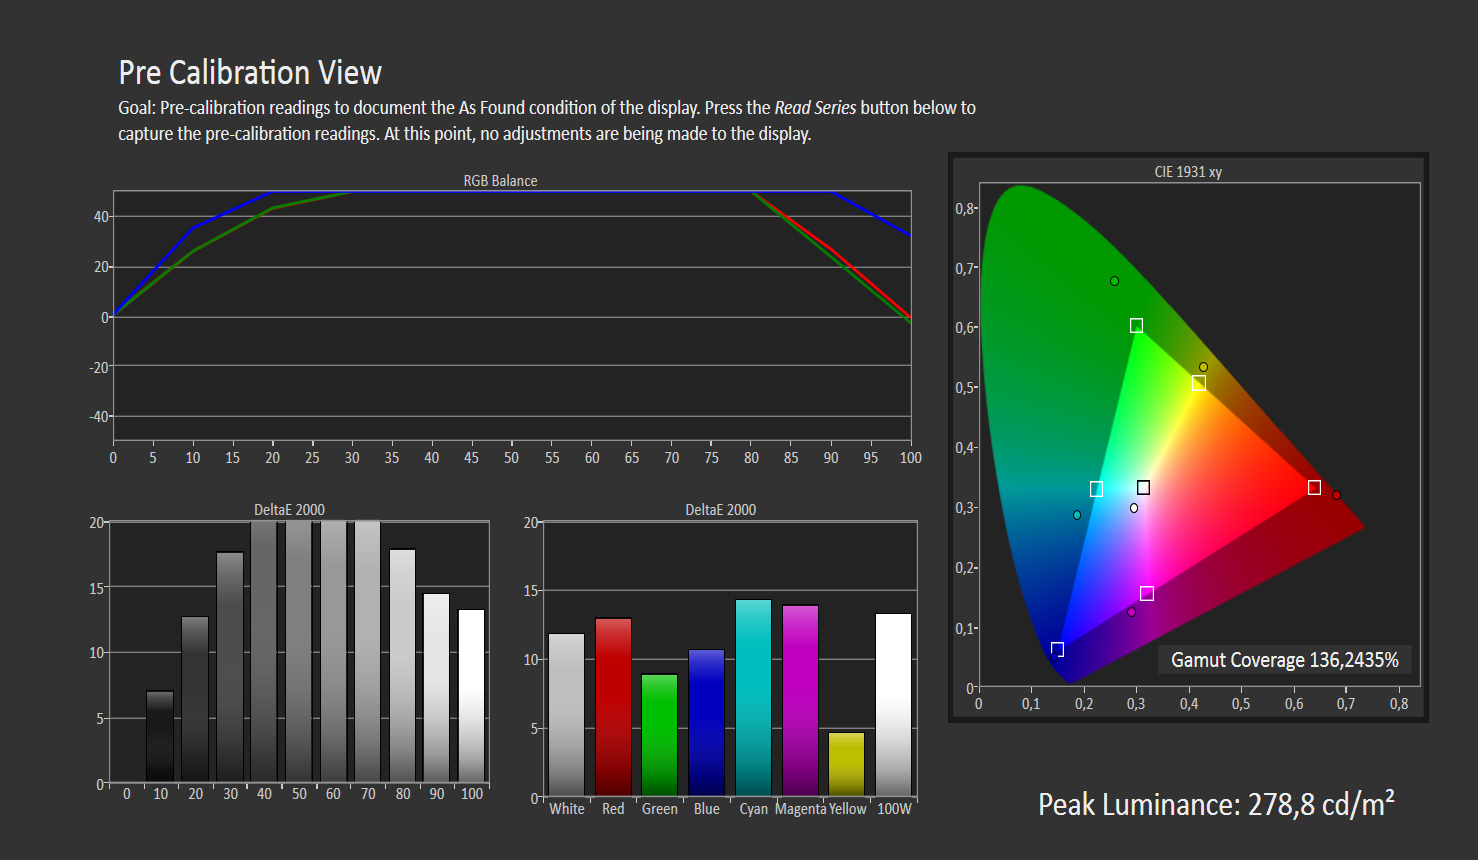The image size is (1478, 860).
Task: Click the Cyan DeltaE color bar
Action: click(753, 698)
